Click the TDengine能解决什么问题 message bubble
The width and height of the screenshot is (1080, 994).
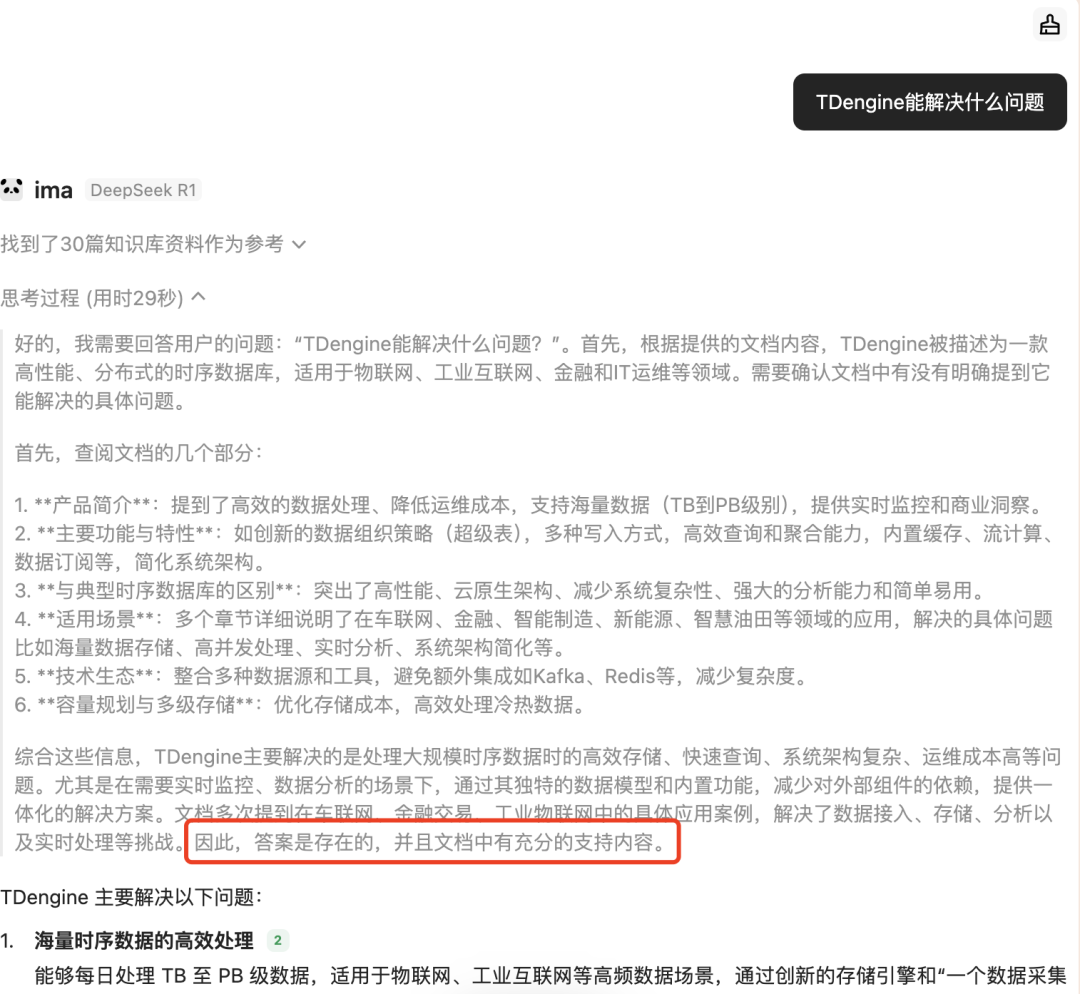coord(929,102)
